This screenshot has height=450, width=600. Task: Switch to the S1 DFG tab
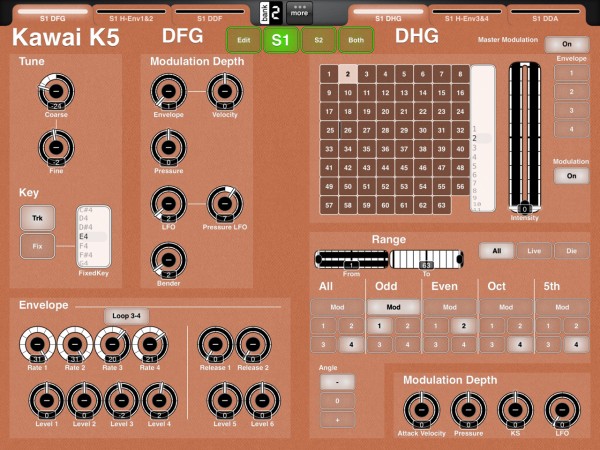tap(52, 15)
